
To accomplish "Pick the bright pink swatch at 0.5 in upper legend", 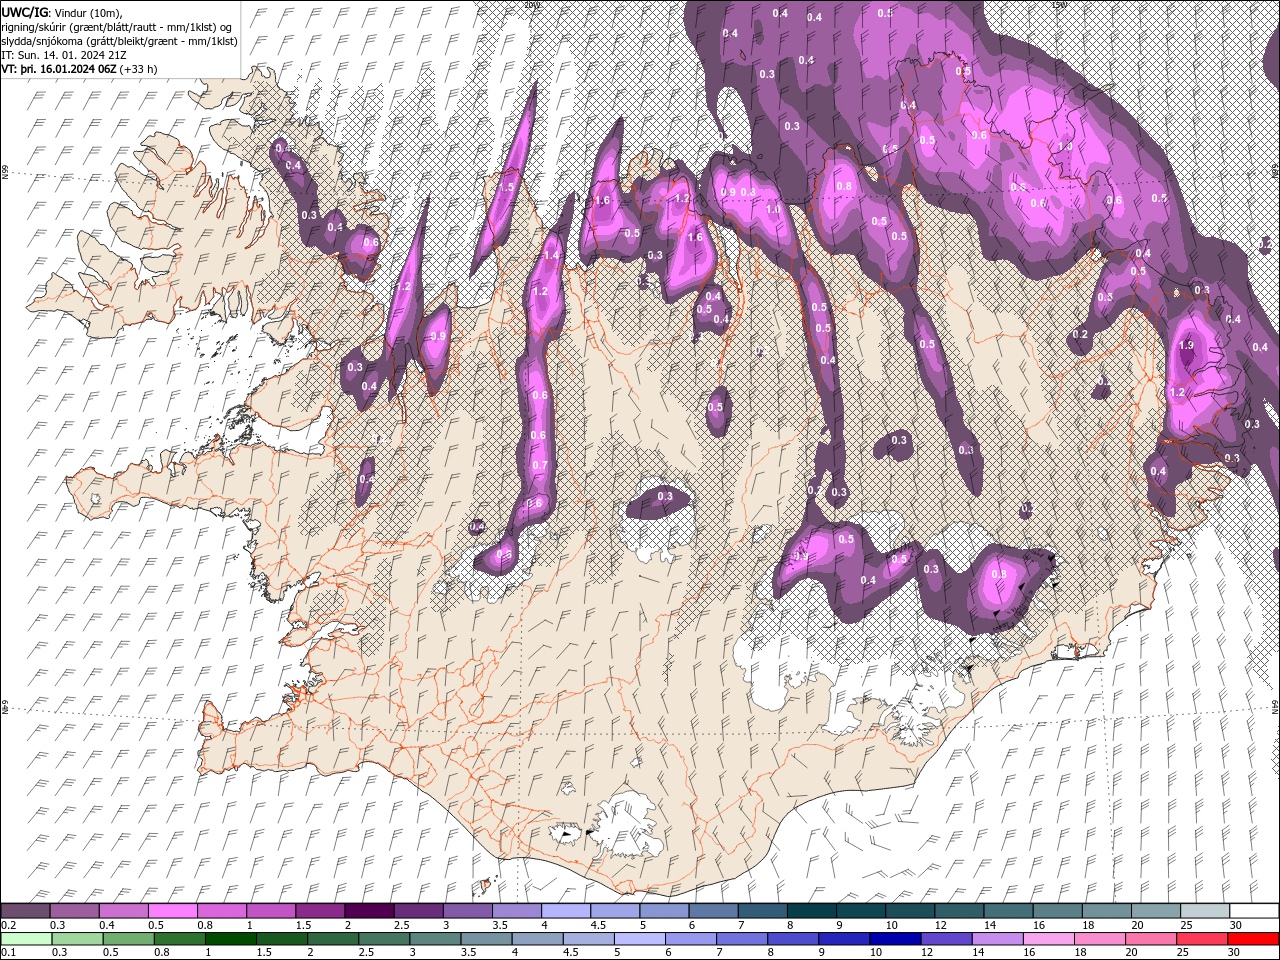I will point(172,911).
